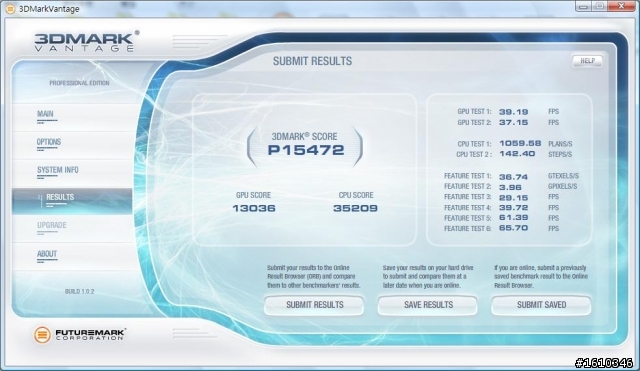Click CPU TEST 1 value 1059.58
The width and height of the screenshot is (640, 371).
(x=520, y=144)
